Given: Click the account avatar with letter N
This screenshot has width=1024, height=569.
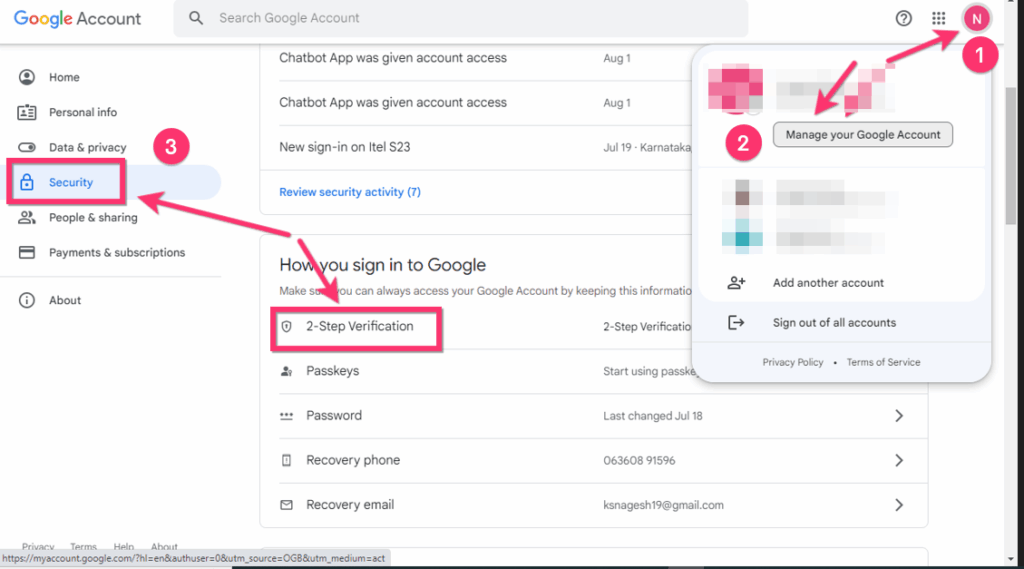Looking at the screenshot, I should pos(976,18).
